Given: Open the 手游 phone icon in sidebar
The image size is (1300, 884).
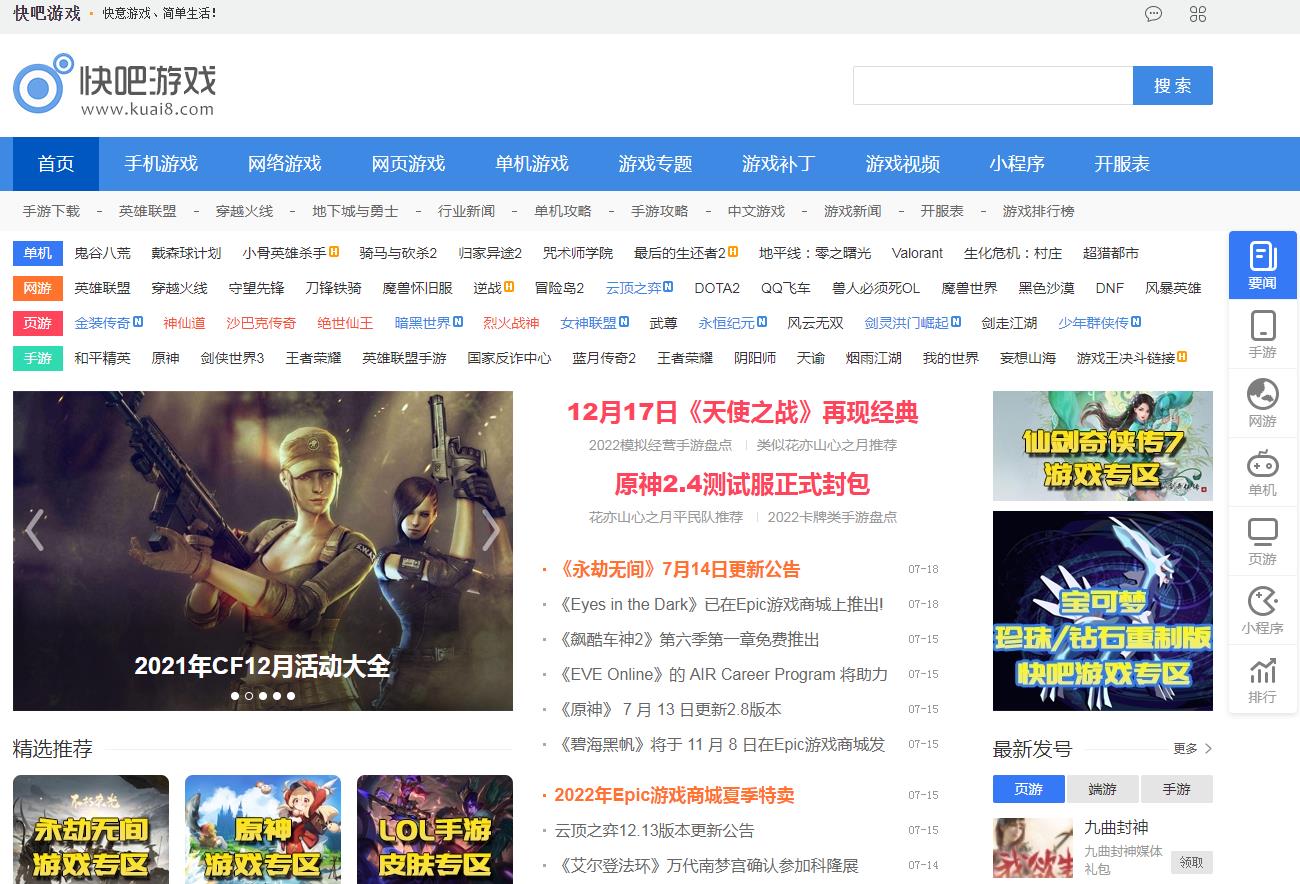Looking at the screenshot, I should pos(1263,334).
